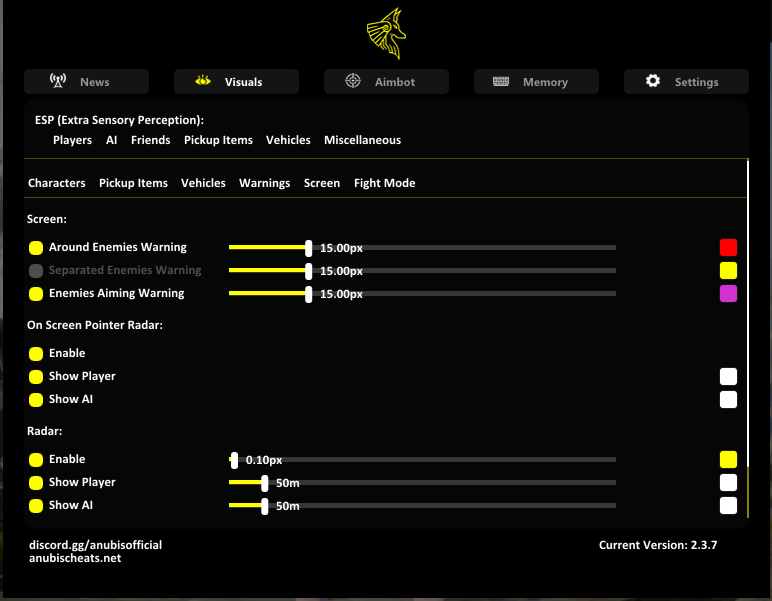Open the Warnings sub-tab
The width and height of the screenshot is (772, 601).
[x=264, y=183]
